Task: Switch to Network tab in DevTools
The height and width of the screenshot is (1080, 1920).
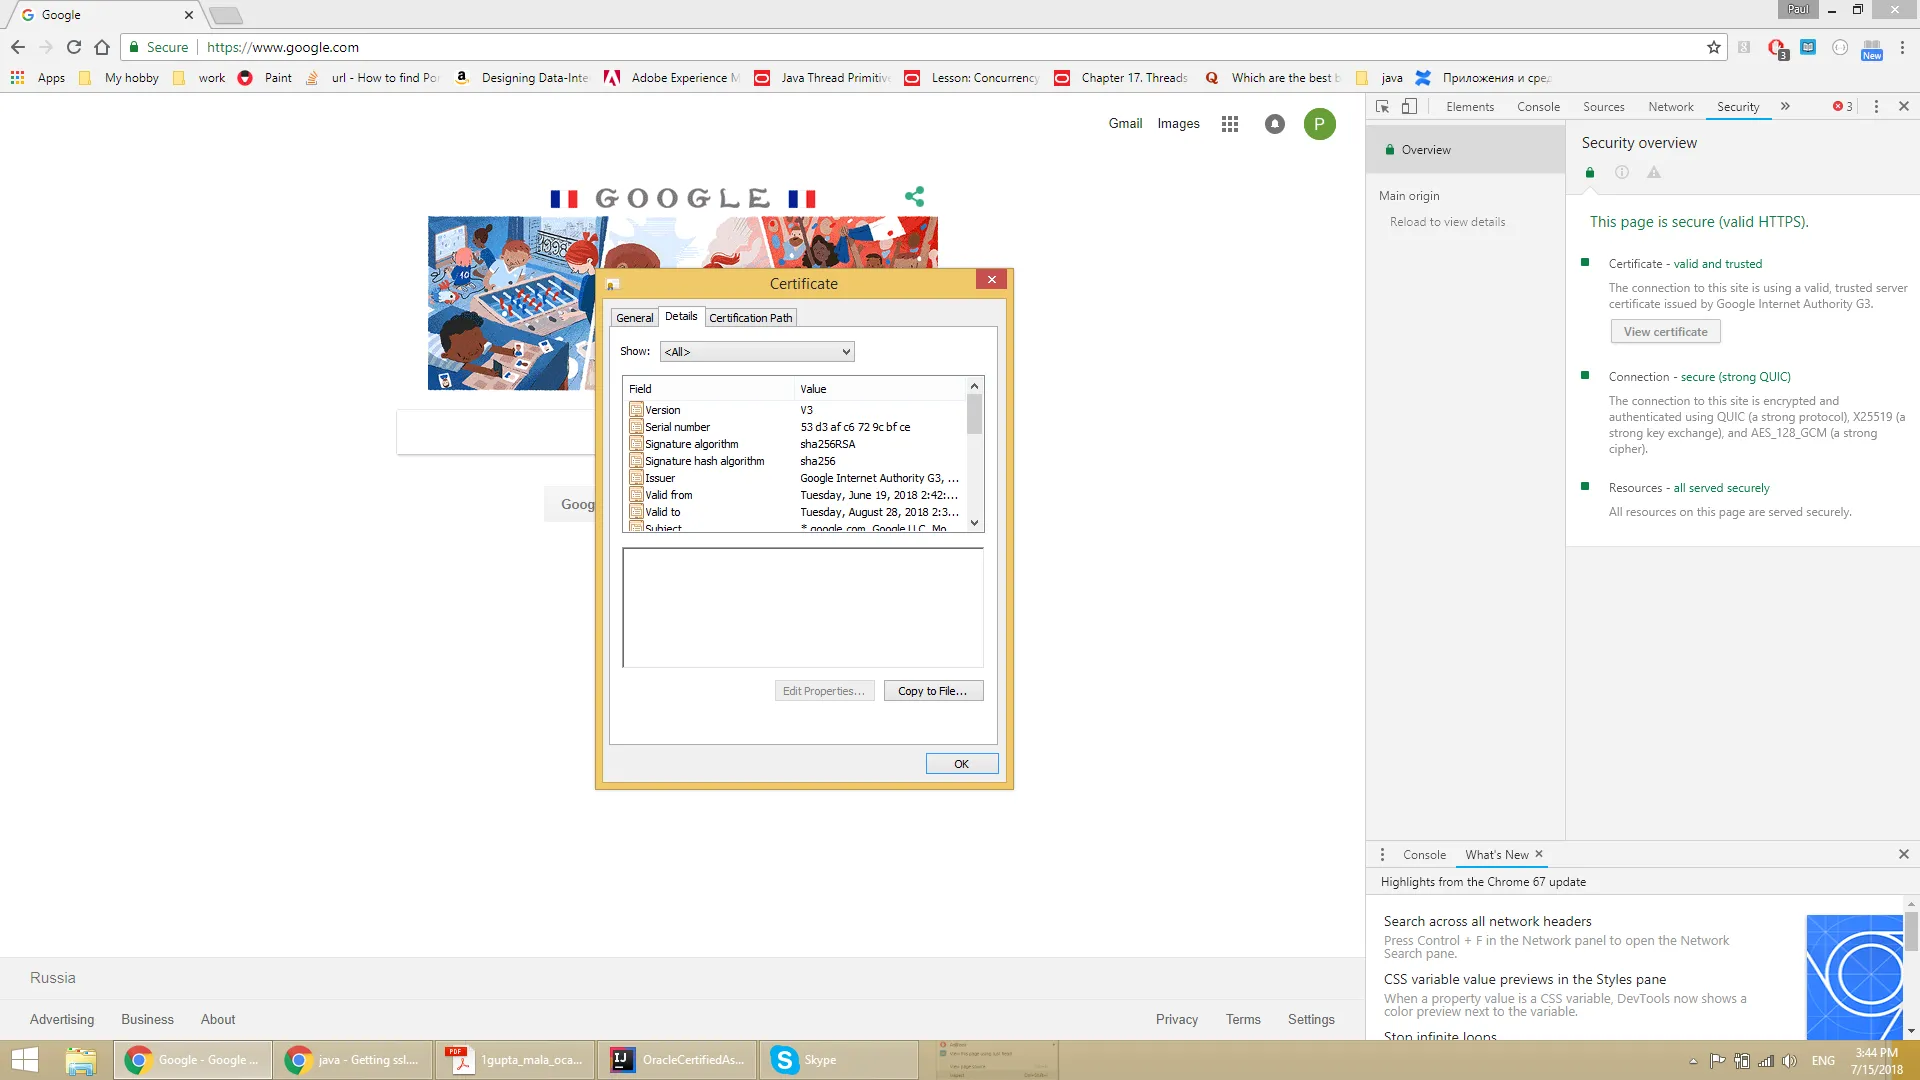Action: pos(1670,107)
